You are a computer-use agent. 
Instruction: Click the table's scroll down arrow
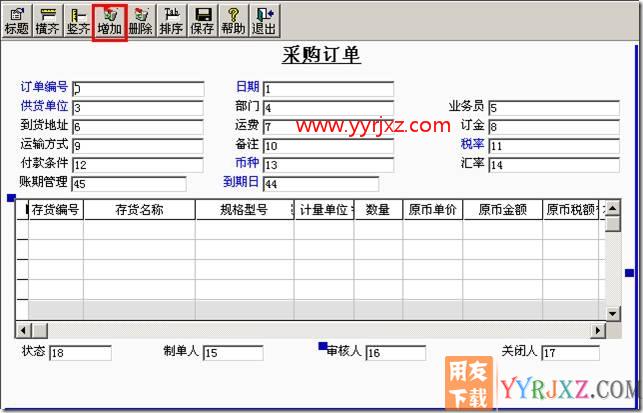(613, 314)
